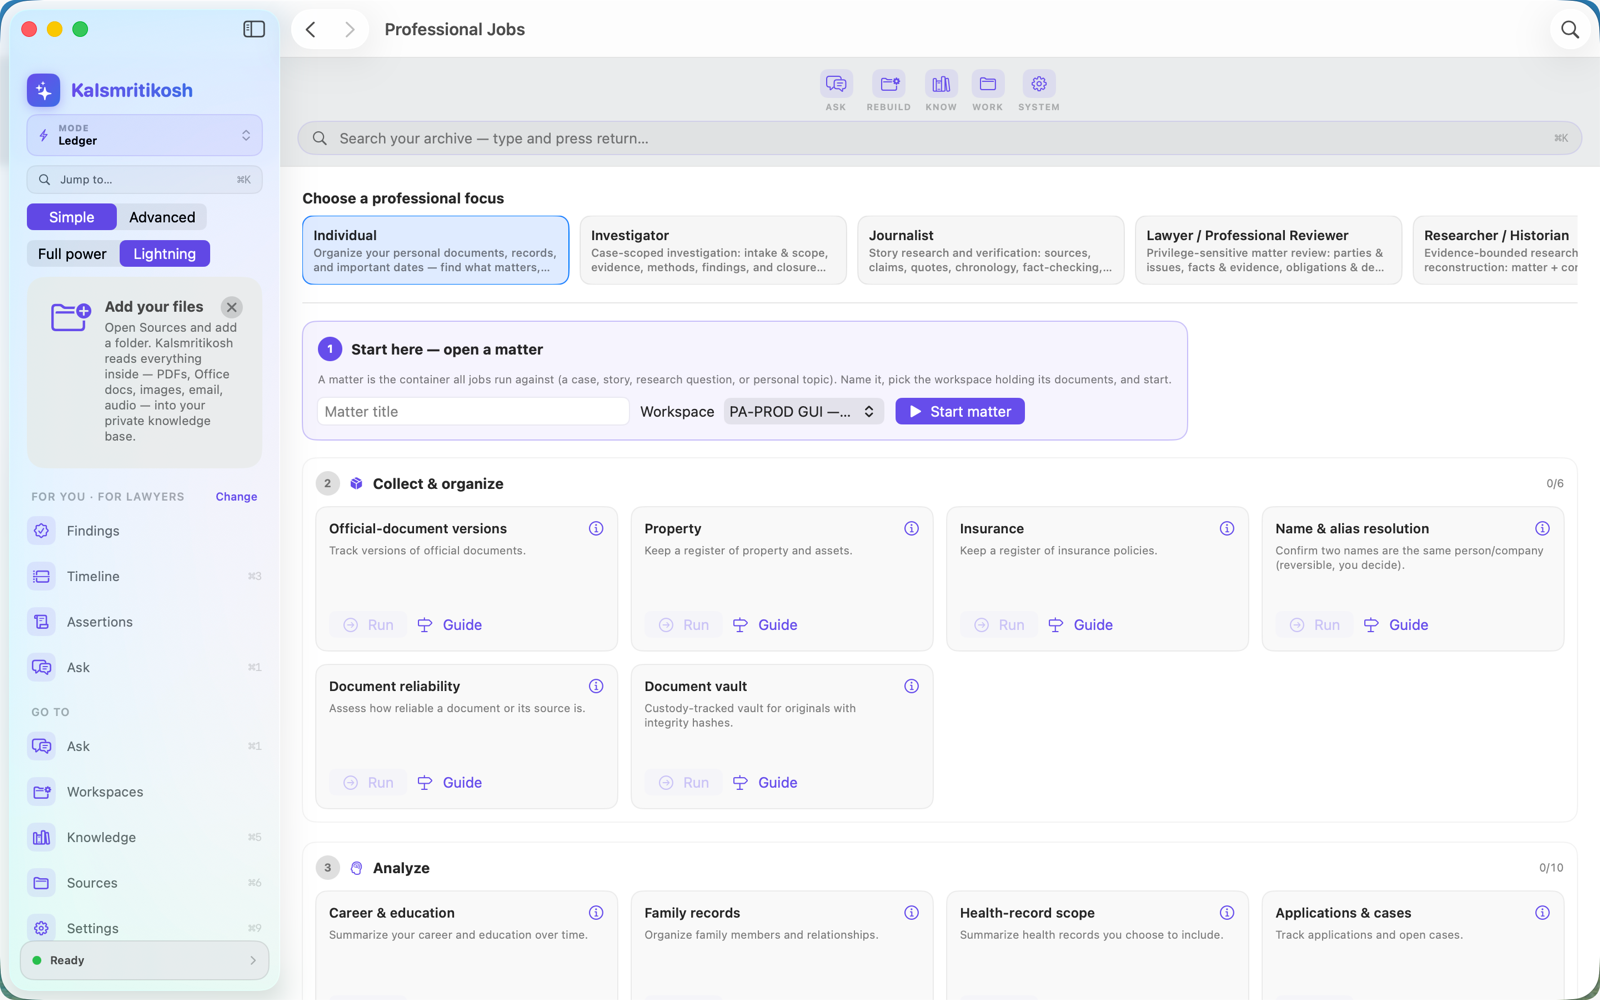Open Knowledge in the sidebar
Image resolution: width=1600 pixels, height=1000 pixels.
pyautogui.click(x=145, y=837)
